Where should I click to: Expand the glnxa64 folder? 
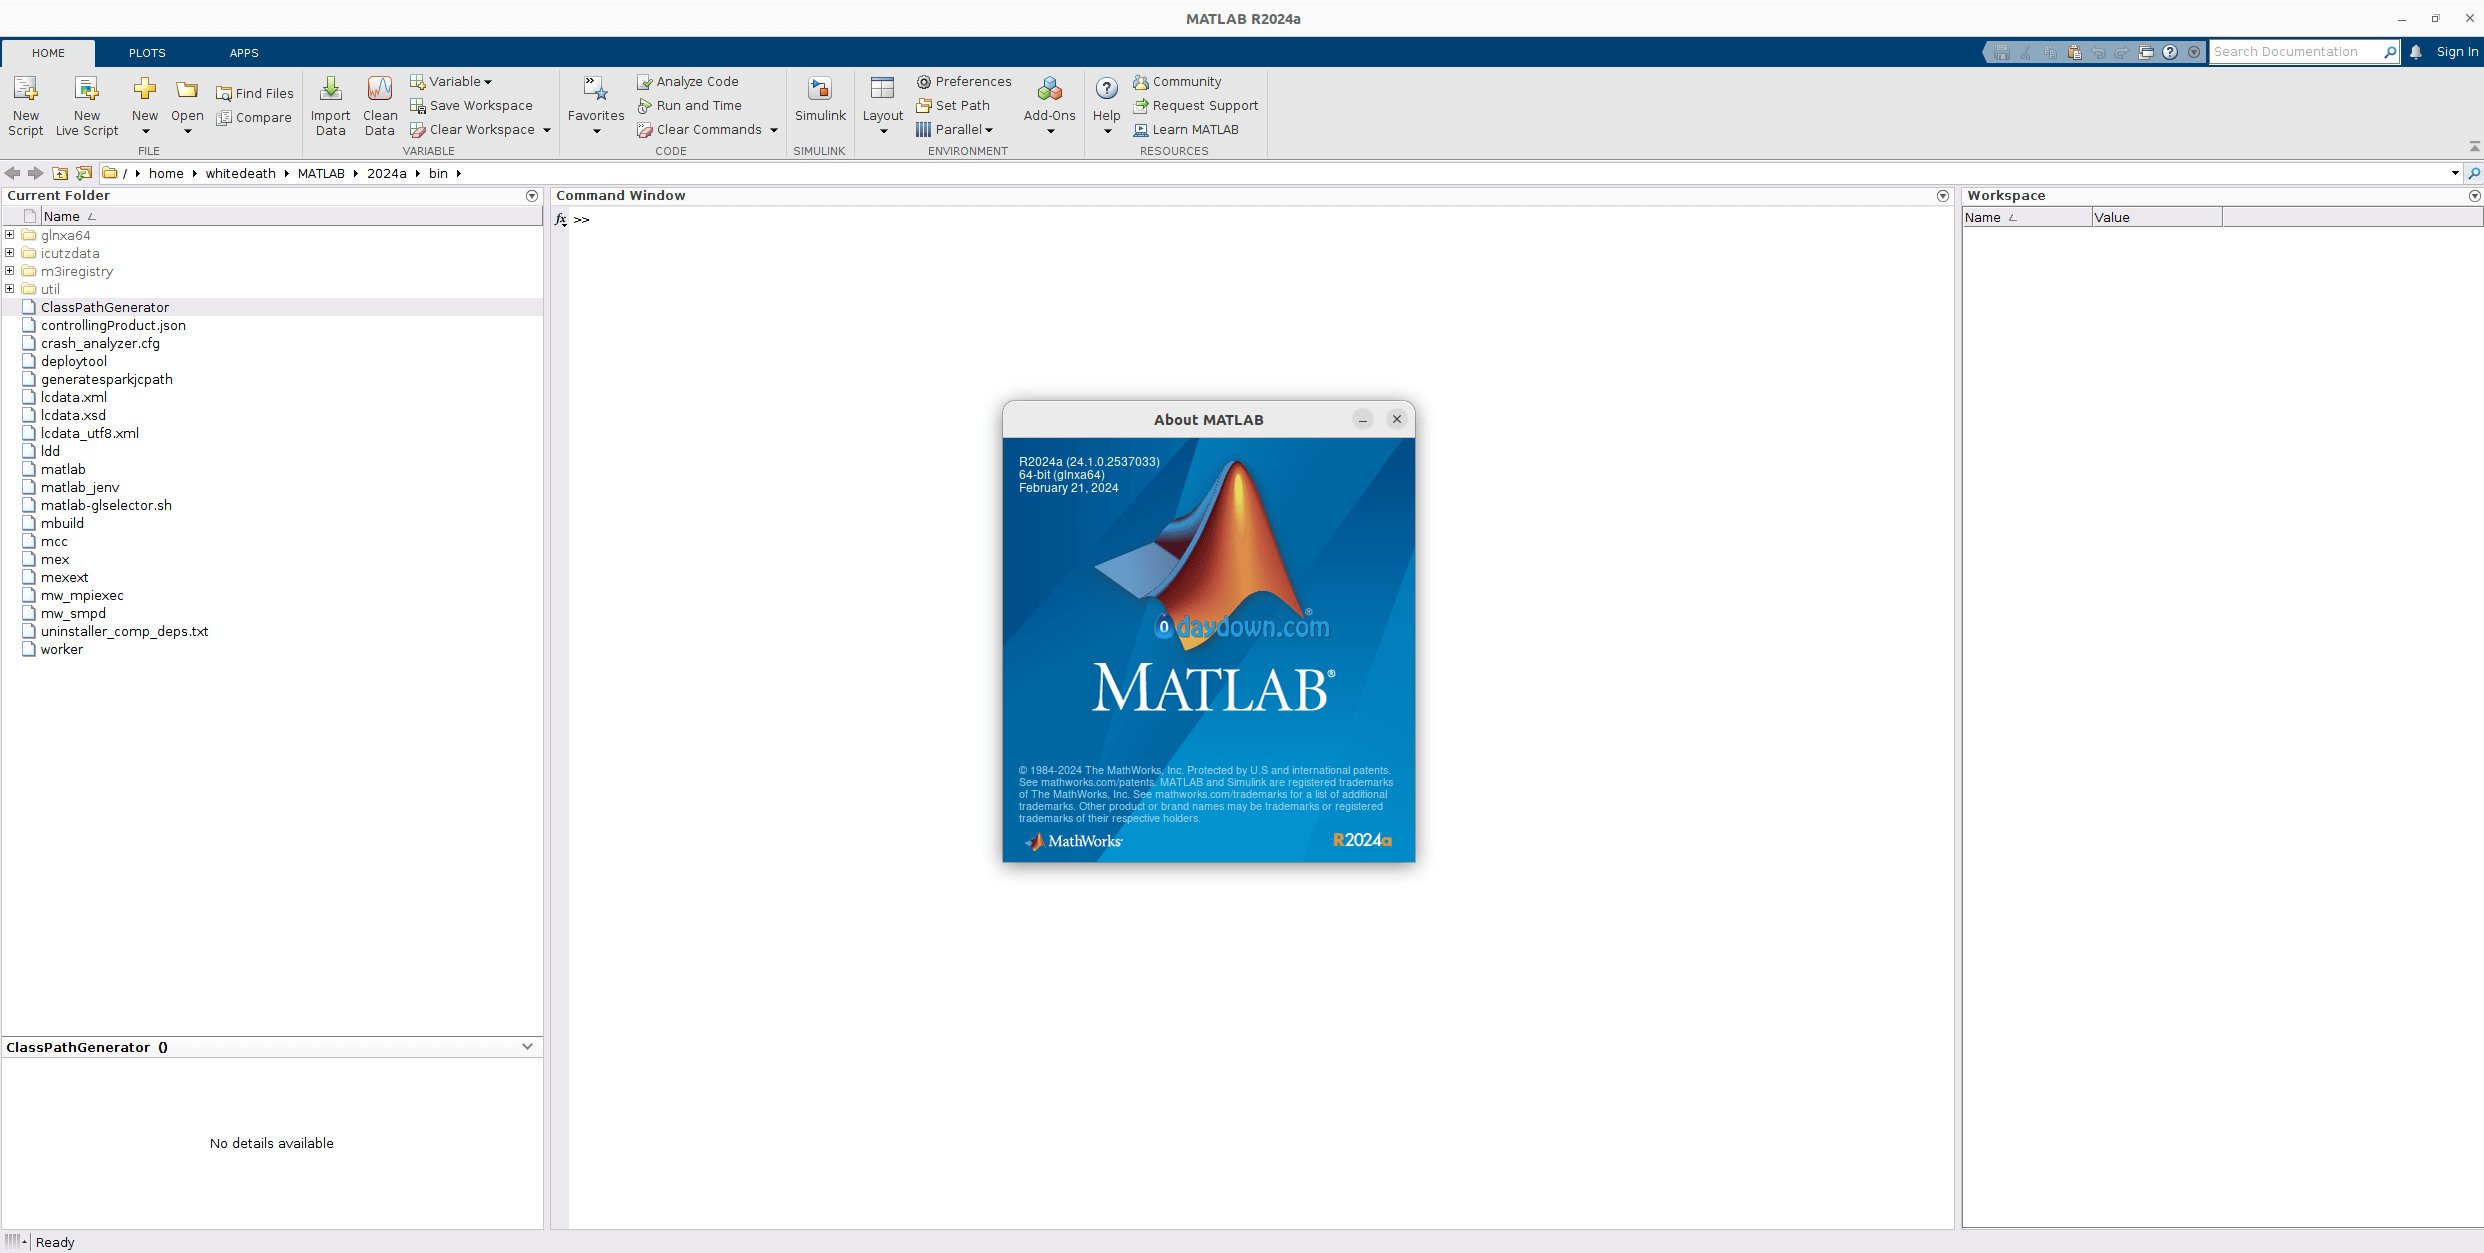pyautogui.click(x=10, y=235)
